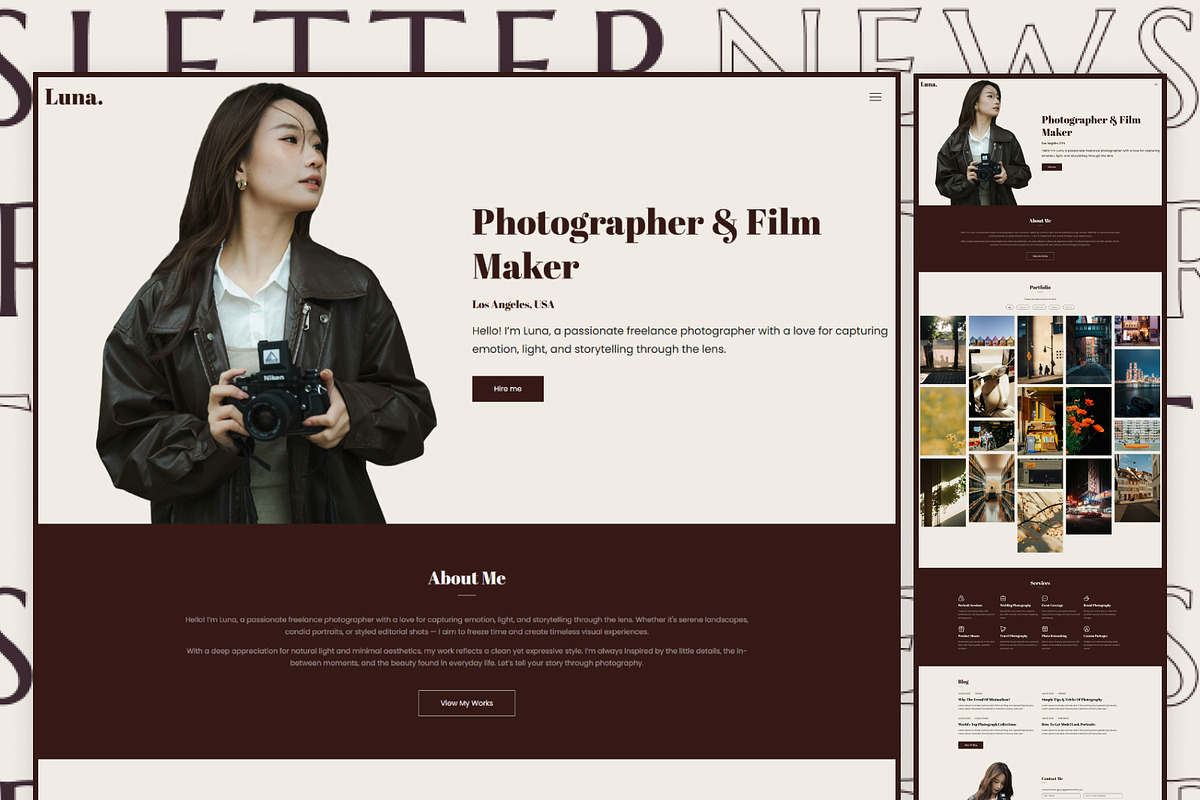Click the Travel Photography service icon
Viewport: 1200px width, 800px height.
tap(1003, 629)
